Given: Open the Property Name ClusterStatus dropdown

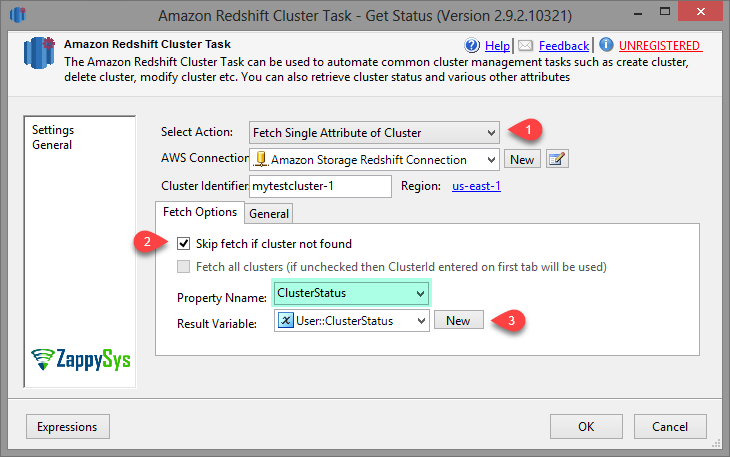Looking at the screenshot, I should (x=351, y=293).
